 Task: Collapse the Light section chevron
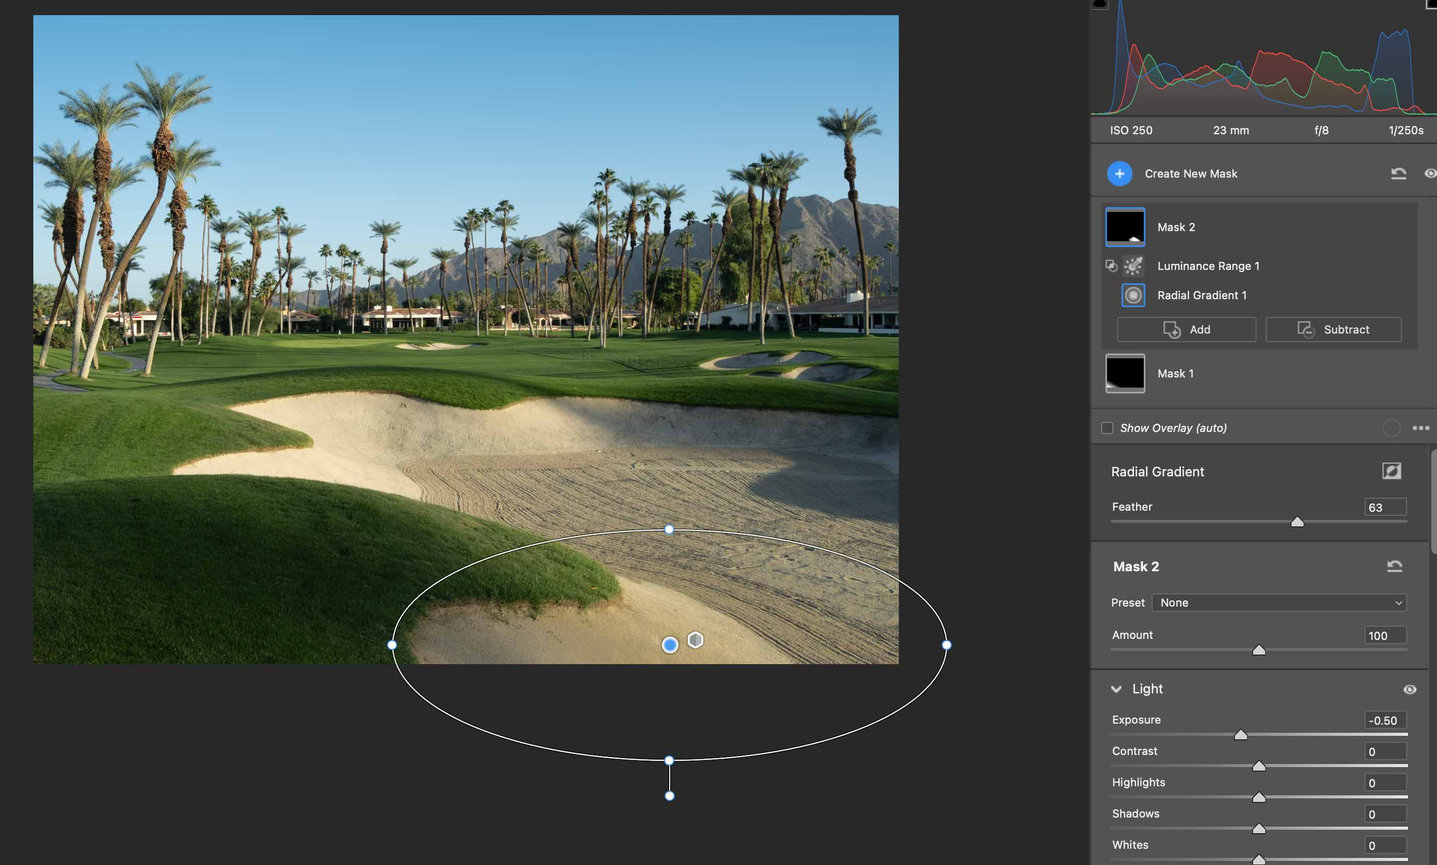click(1116, 689)
